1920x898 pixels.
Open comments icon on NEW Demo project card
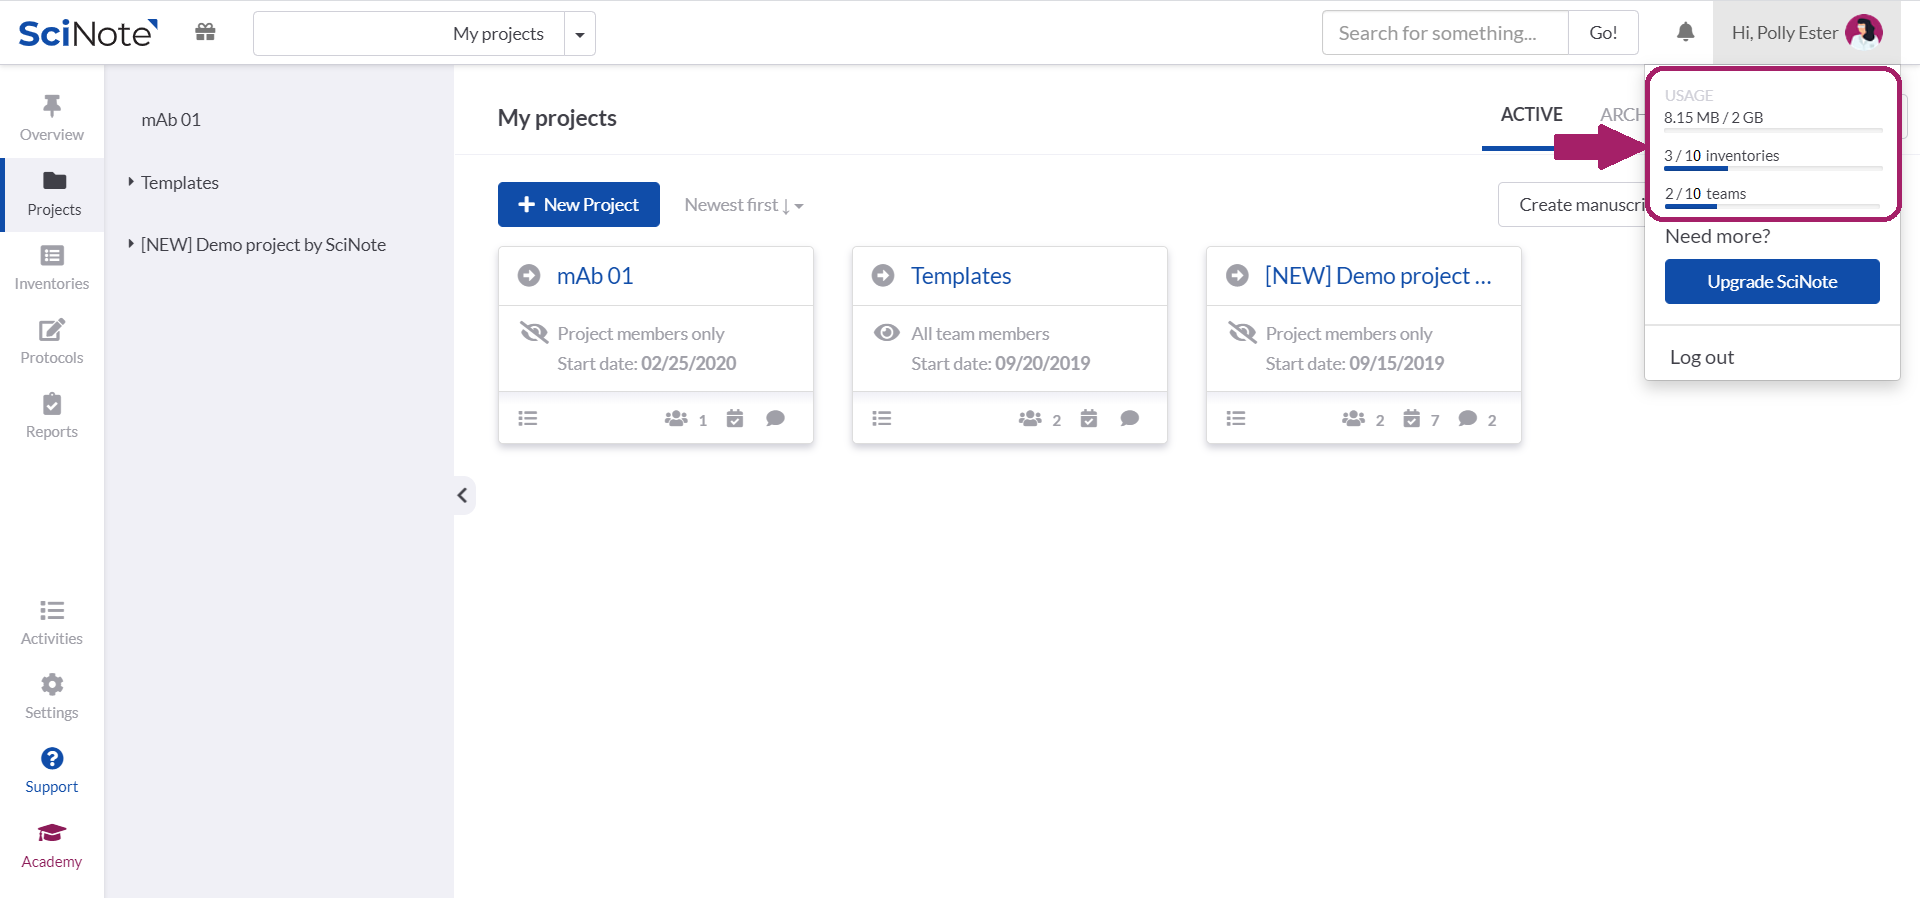coord(1467,419)
